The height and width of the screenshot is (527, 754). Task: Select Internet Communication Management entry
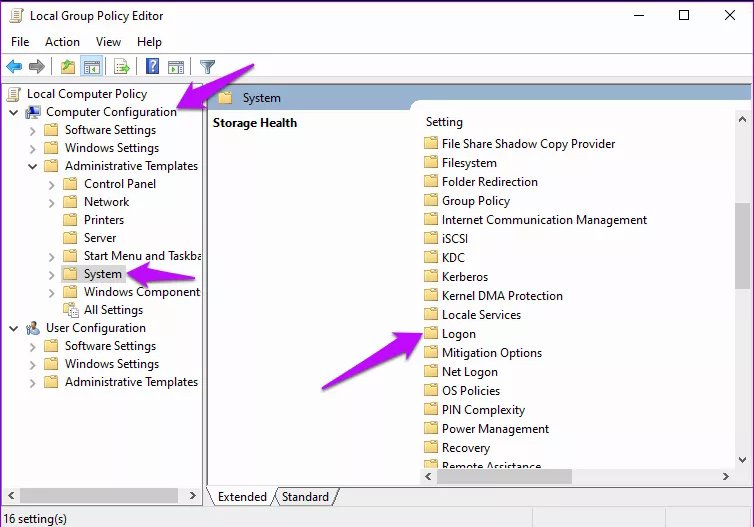[x=544, y=220]
